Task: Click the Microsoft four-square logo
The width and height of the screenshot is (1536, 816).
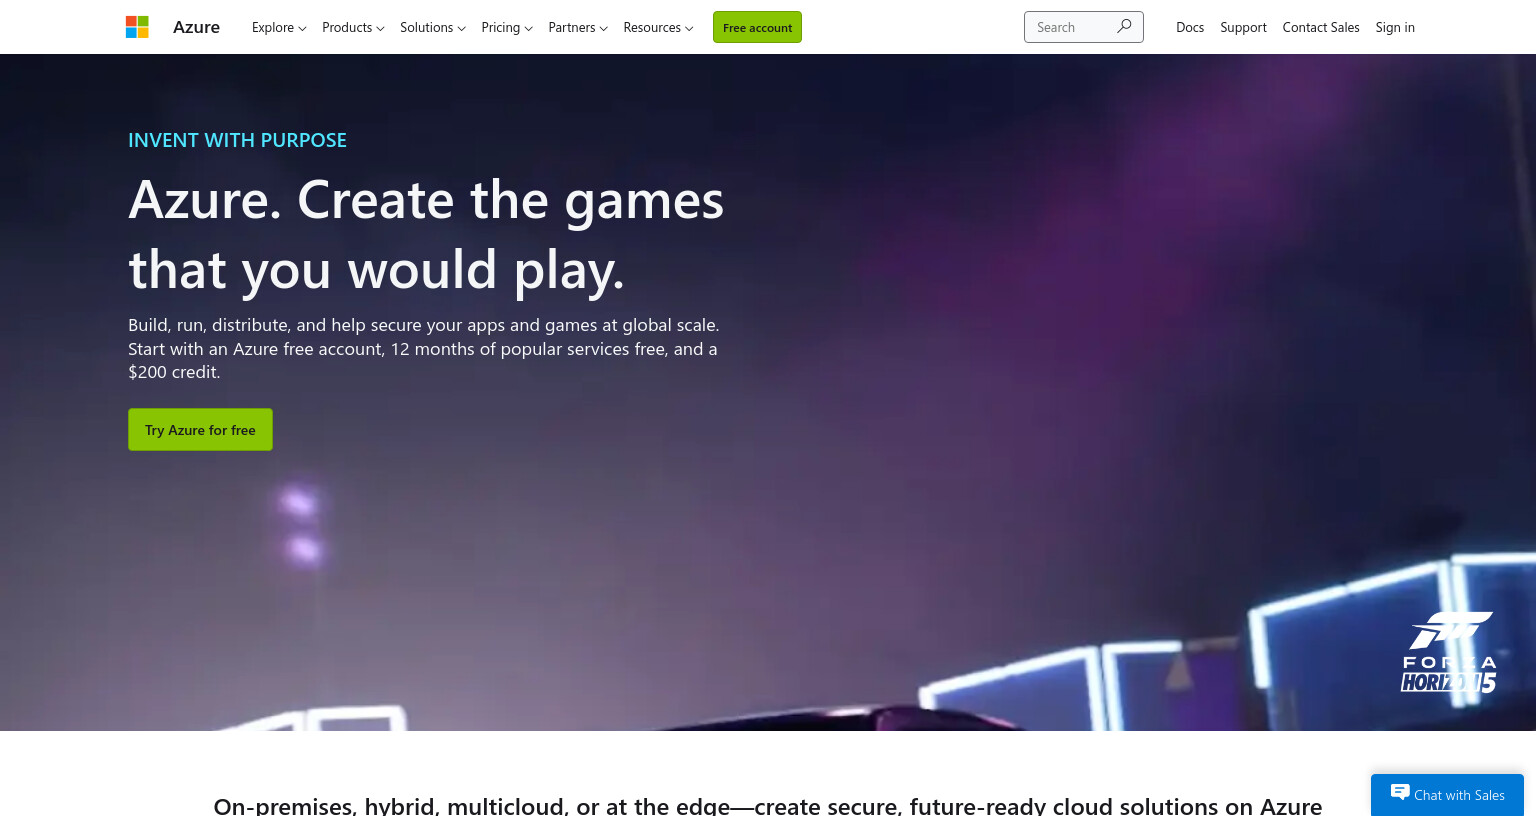Action: pos(137,27)
